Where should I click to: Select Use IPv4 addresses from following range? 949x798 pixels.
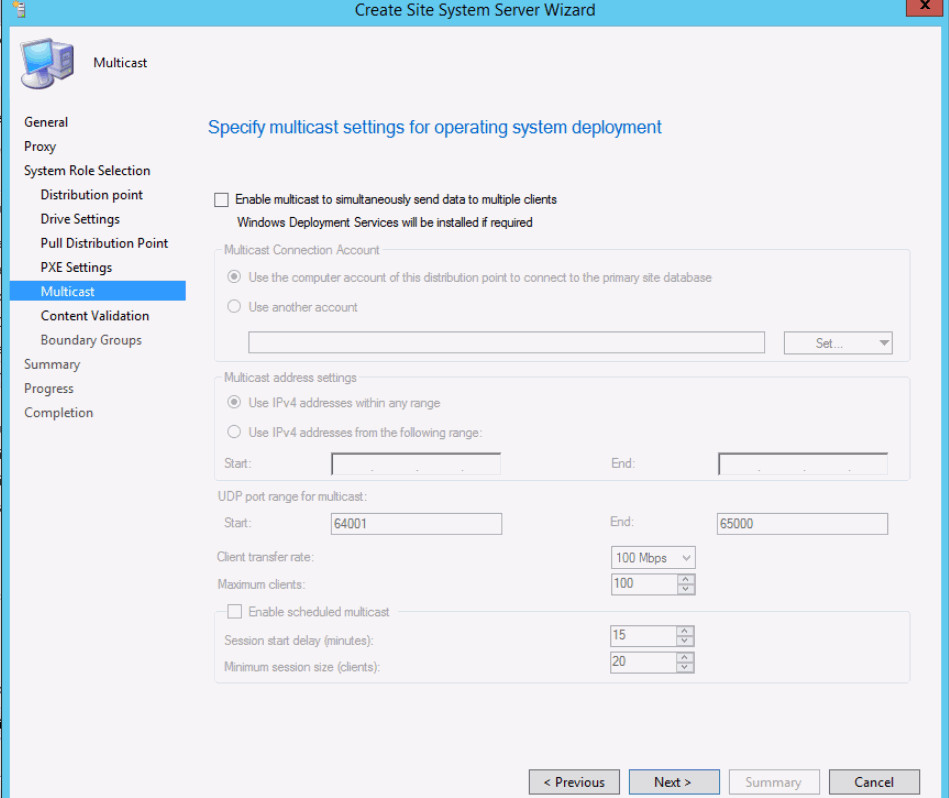tap(234, 432)
